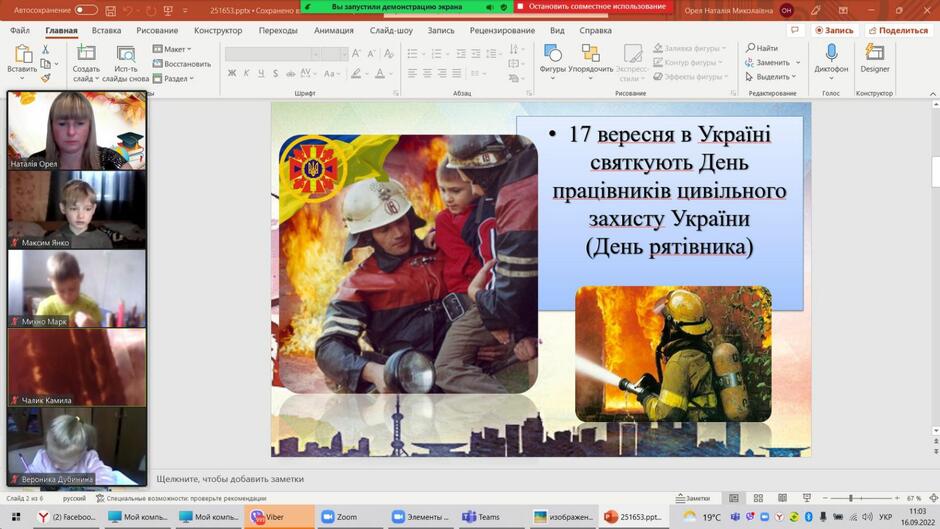Center the text alignment
The image size is (940, 529).
pos(427,73)
